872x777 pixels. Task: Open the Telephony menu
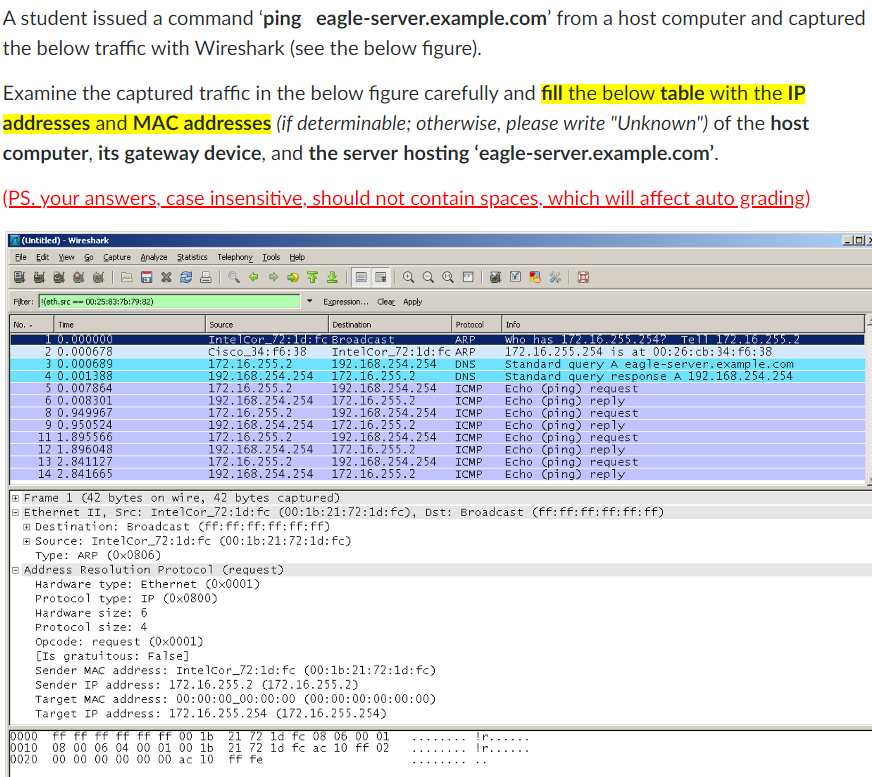coord(233,257)
